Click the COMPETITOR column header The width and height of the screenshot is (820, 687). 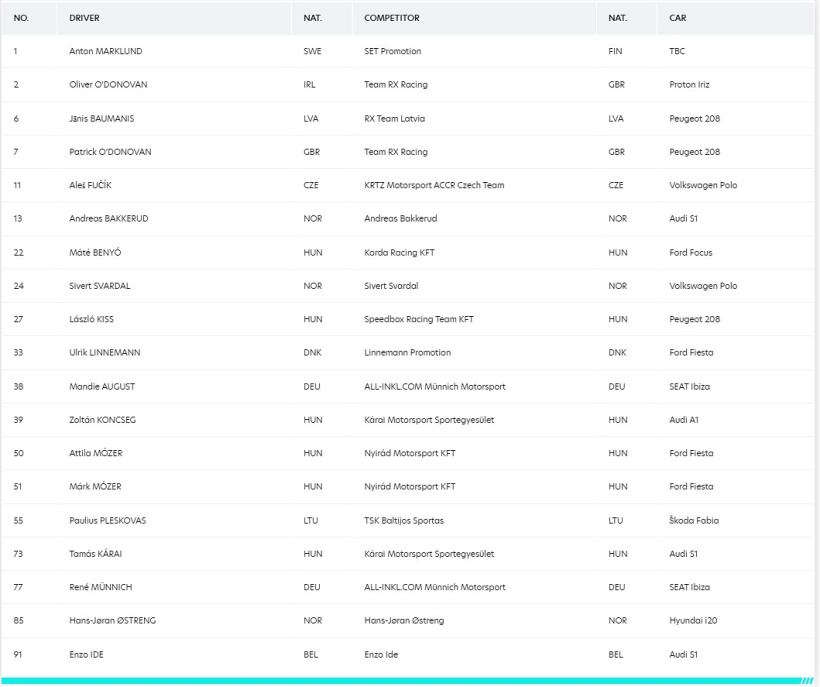[x=392, y=18]
